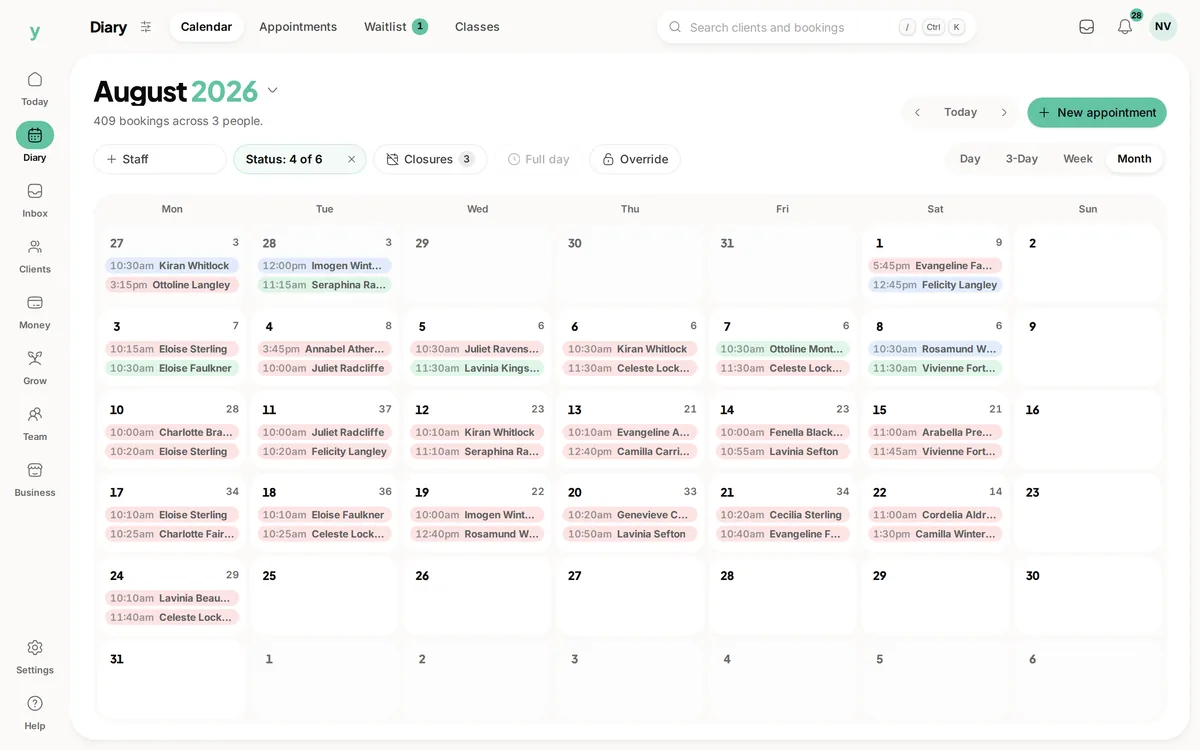This screenshot has height=750, width=1200.
Task: Switch to the Waitlist tab
Action: tap(396, 27)
